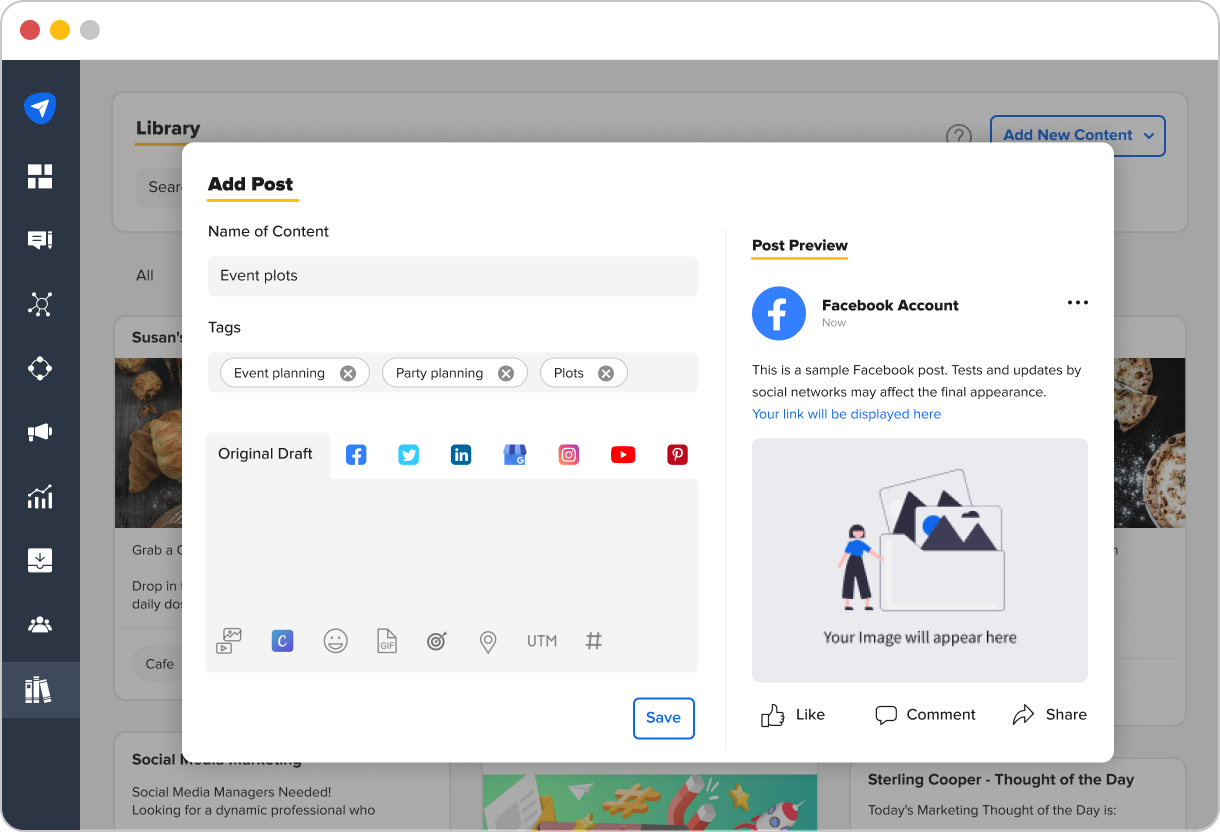Click Comment in the post preview
The width and height of the screenshot is (1220, 832).
pyautogui.click(x=925, y=715)
